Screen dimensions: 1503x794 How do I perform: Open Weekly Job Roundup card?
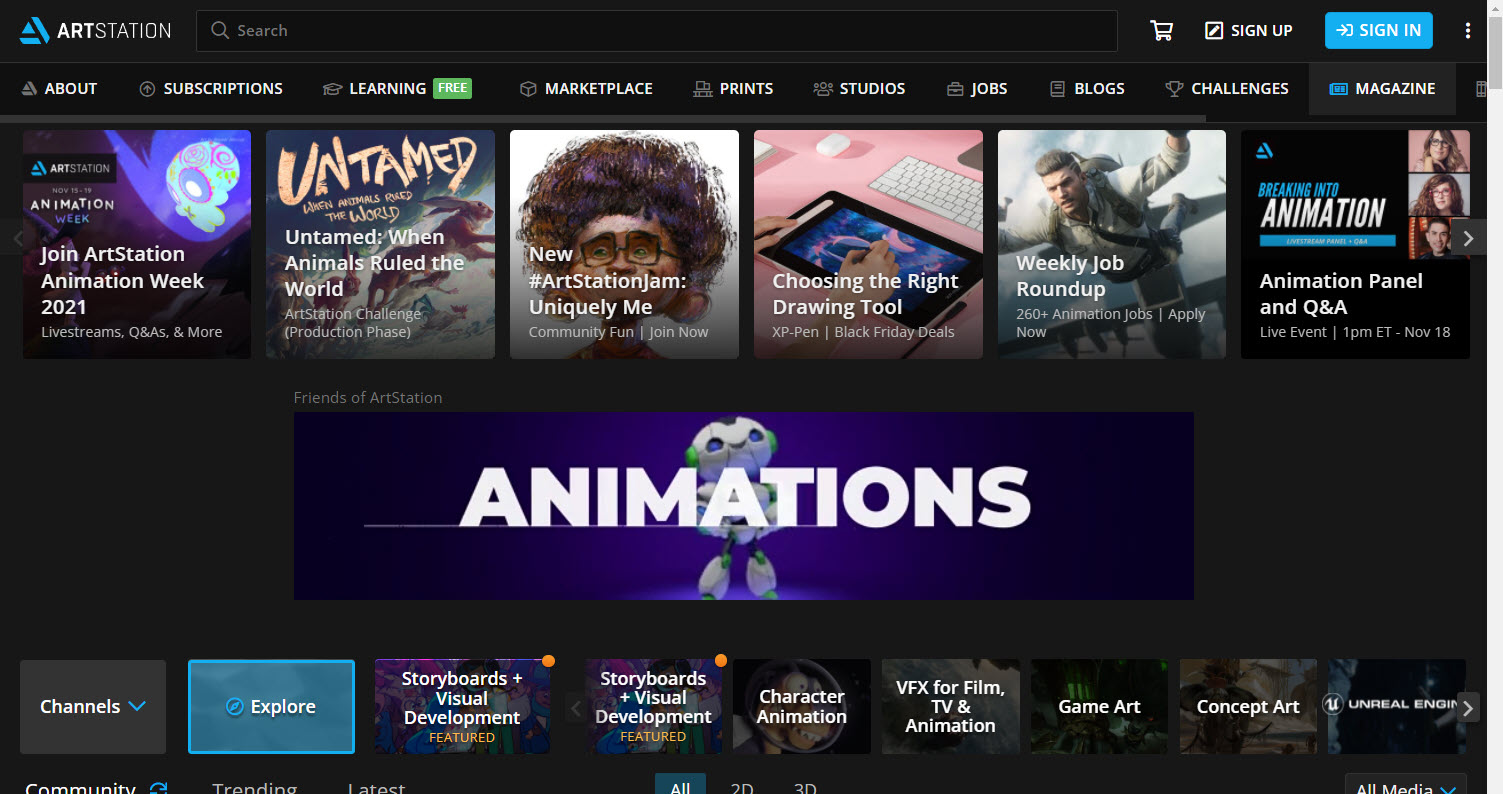click(1112, 244)
